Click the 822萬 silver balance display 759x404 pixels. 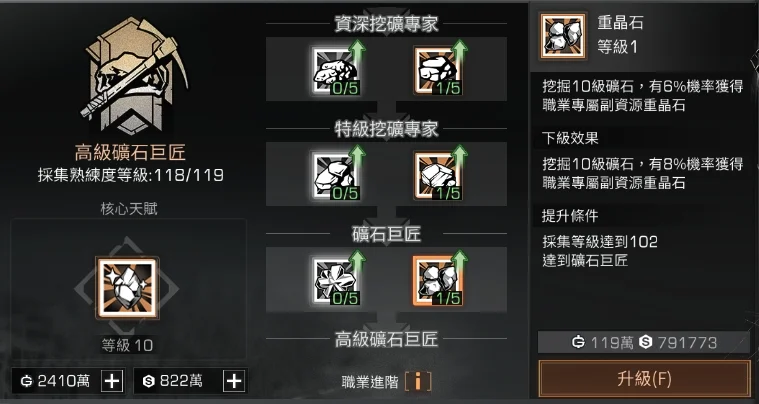click(x=178, y=381)
